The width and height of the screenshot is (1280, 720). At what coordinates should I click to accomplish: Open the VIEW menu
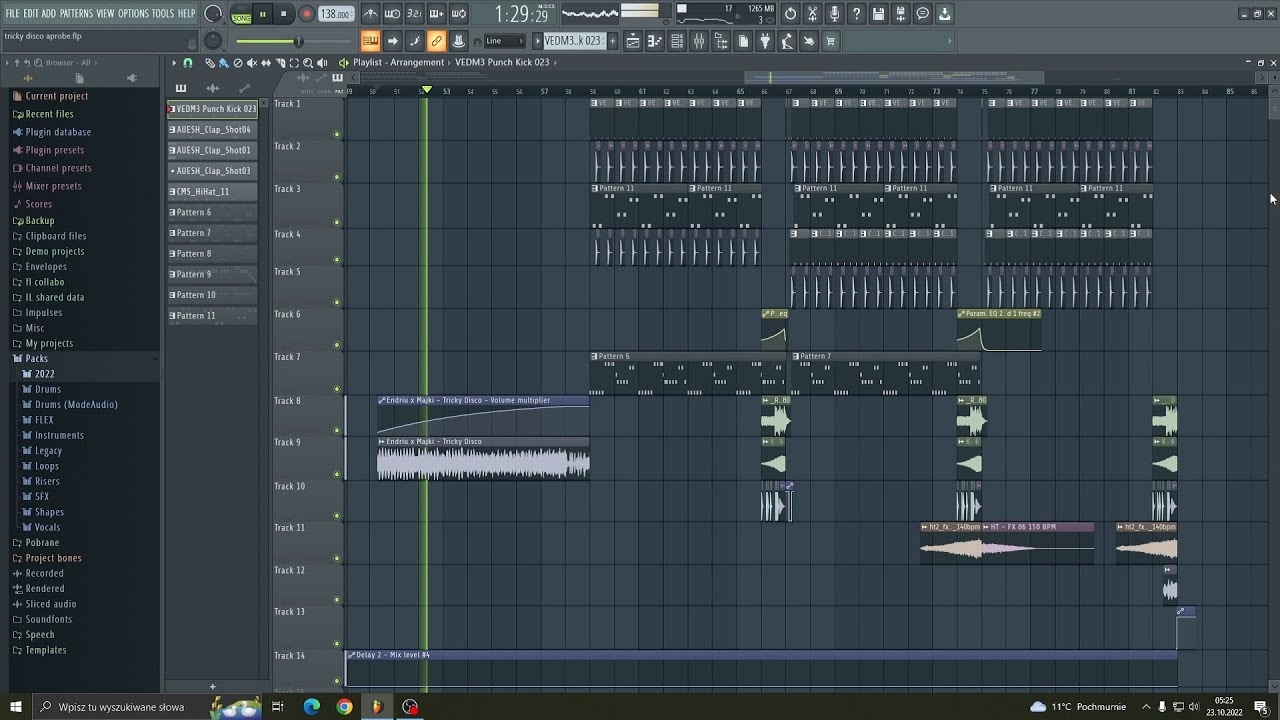pyautogui.click(x=105, y=13)
